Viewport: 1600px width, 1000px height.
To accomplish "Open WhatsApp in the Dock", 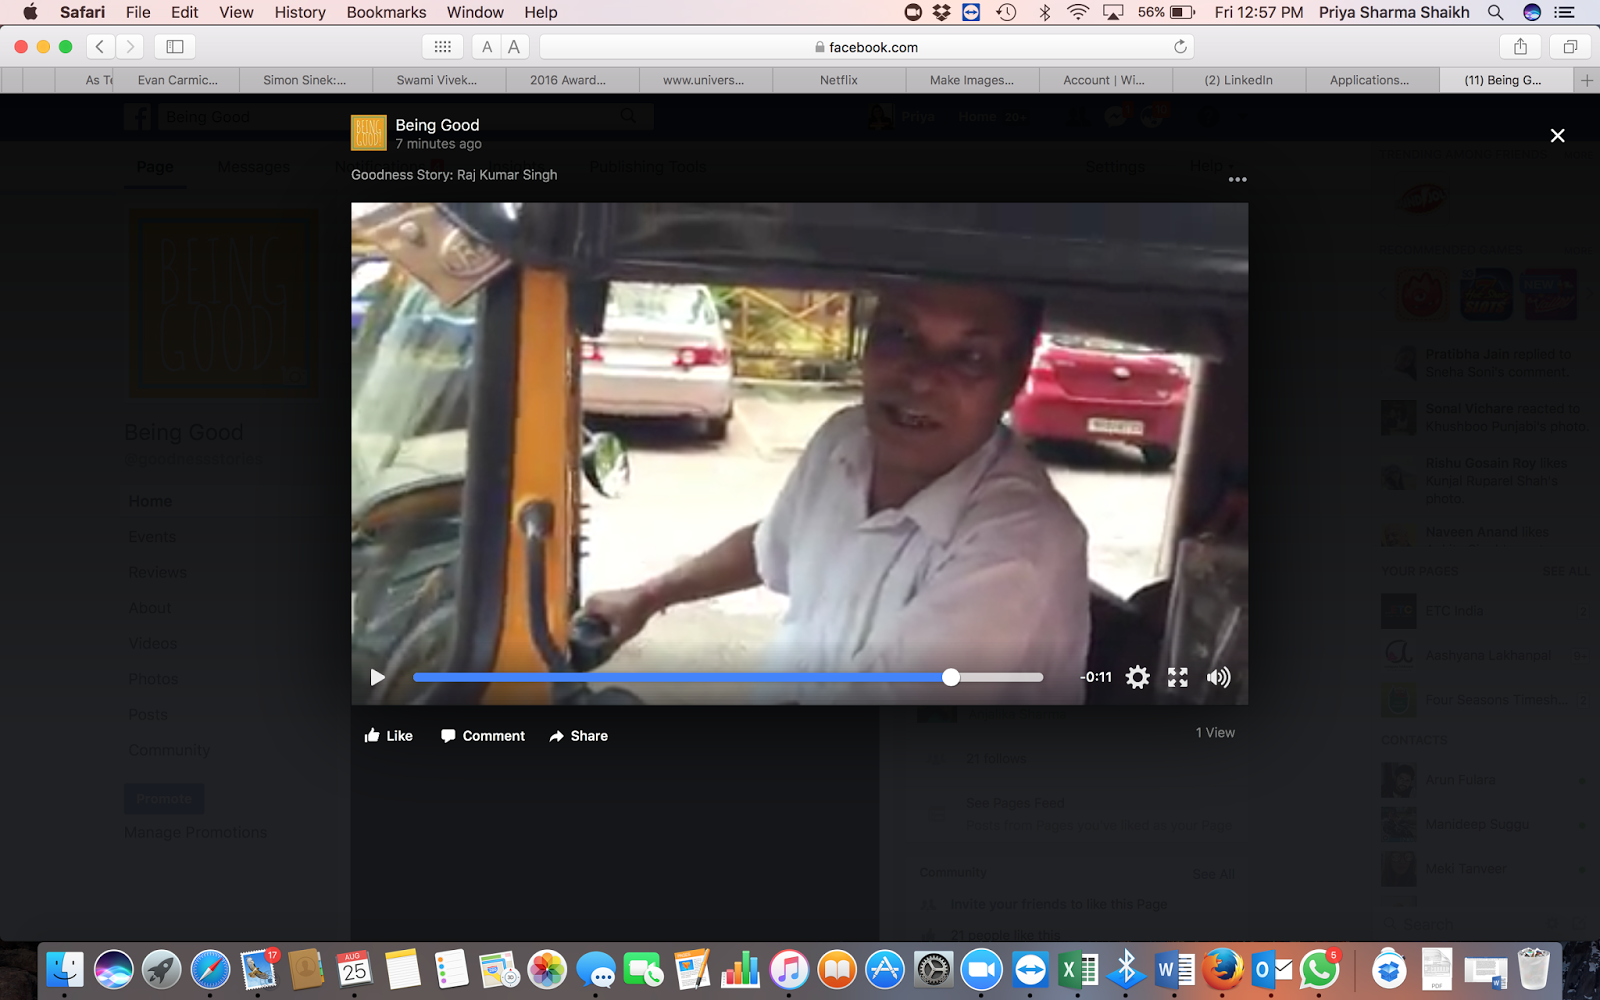I will tap(1319, 969).
